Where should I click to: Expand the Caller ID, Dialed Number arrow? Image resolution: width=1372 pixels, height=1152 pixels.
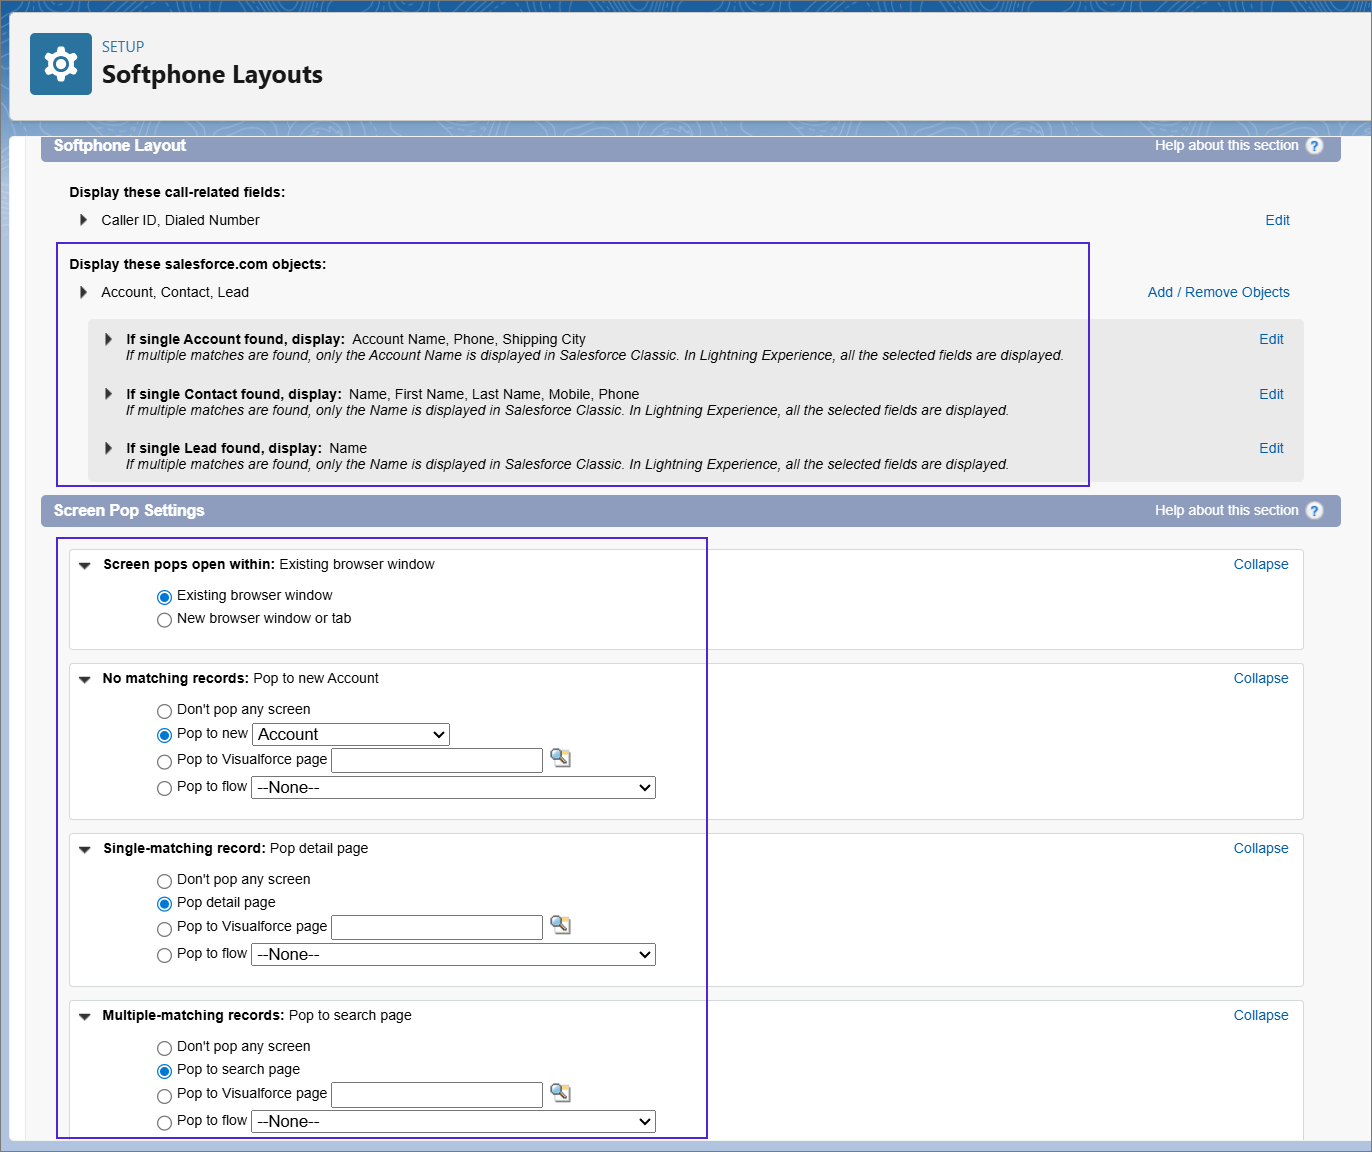84,220
